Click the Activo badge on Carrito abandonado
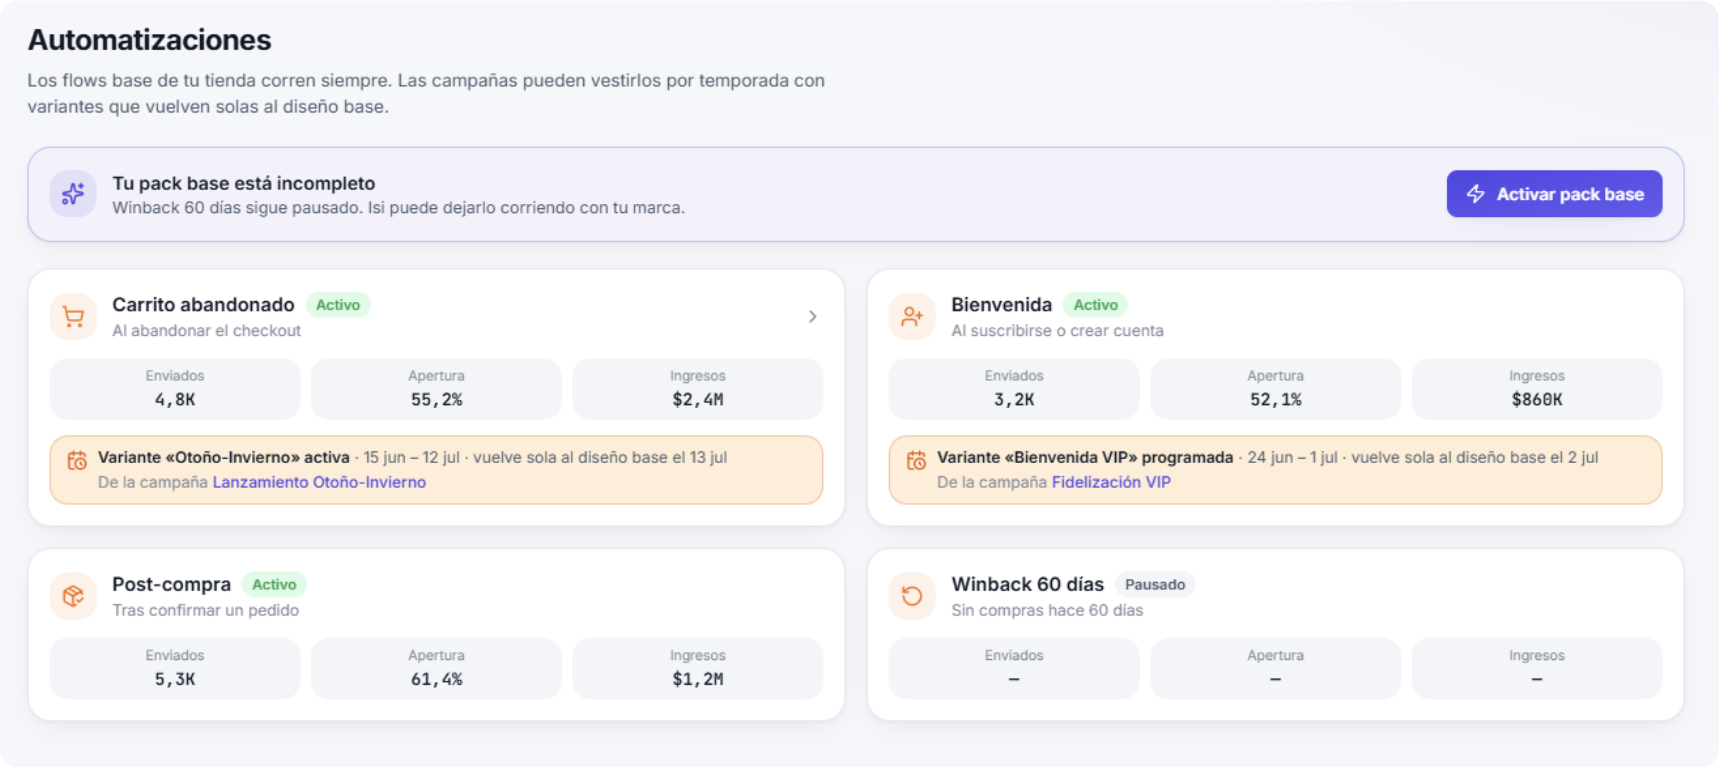 pos(338,305)
